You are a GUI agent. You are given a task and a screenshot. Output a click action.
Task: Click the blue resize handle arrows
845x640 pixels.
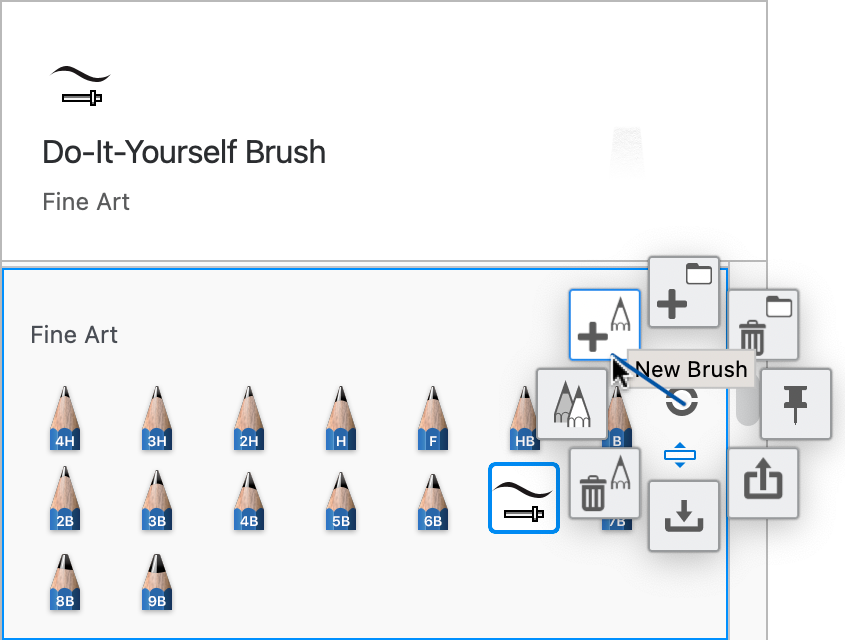click(680, 455)
